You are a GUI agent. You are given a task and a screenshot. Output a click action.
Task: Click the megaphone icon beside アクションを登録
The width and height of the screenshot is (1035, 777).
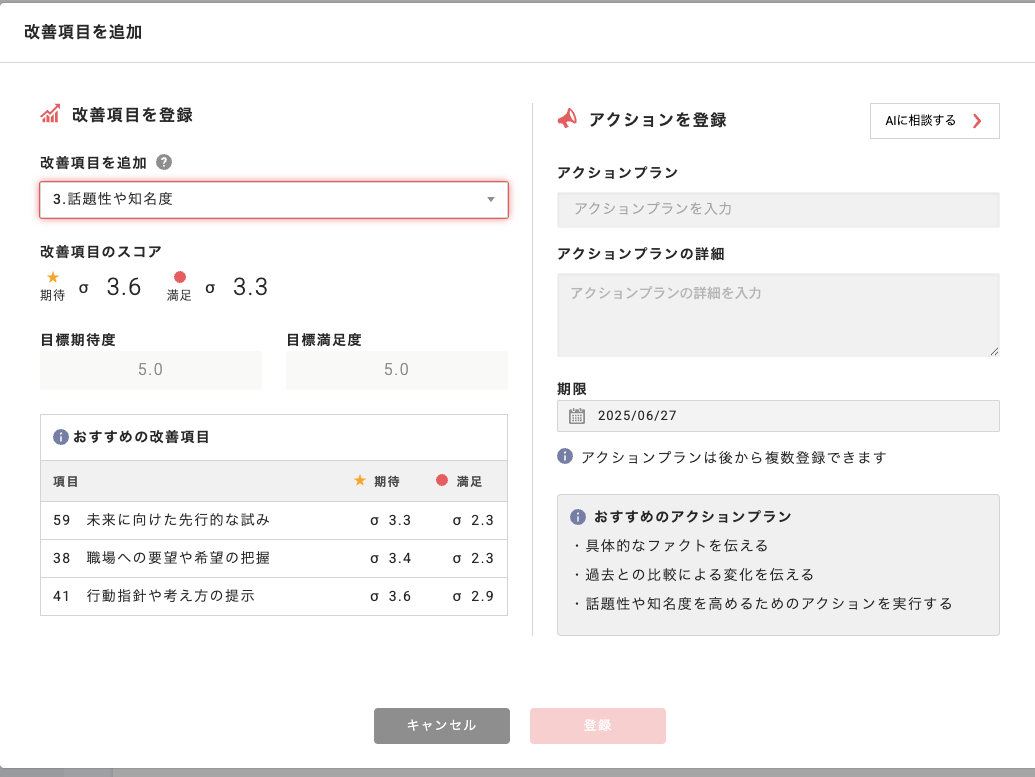coord(567,119)
